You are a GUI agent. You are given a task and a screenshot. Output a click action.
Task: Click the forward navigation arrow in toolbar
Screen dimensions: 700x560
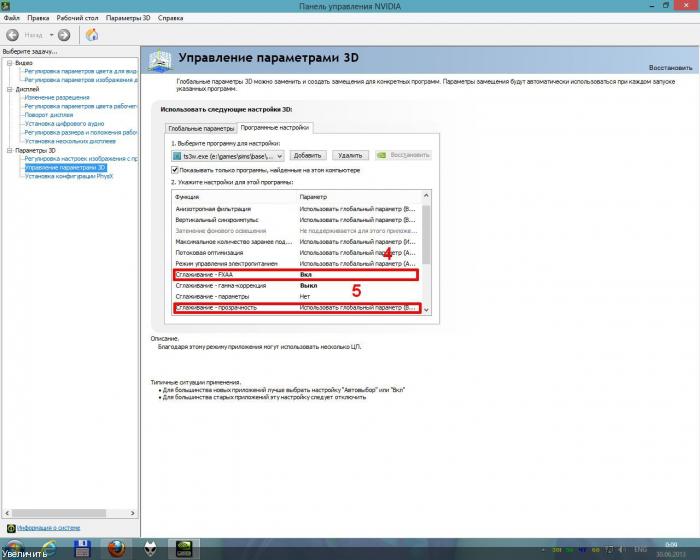pos(64,35)
